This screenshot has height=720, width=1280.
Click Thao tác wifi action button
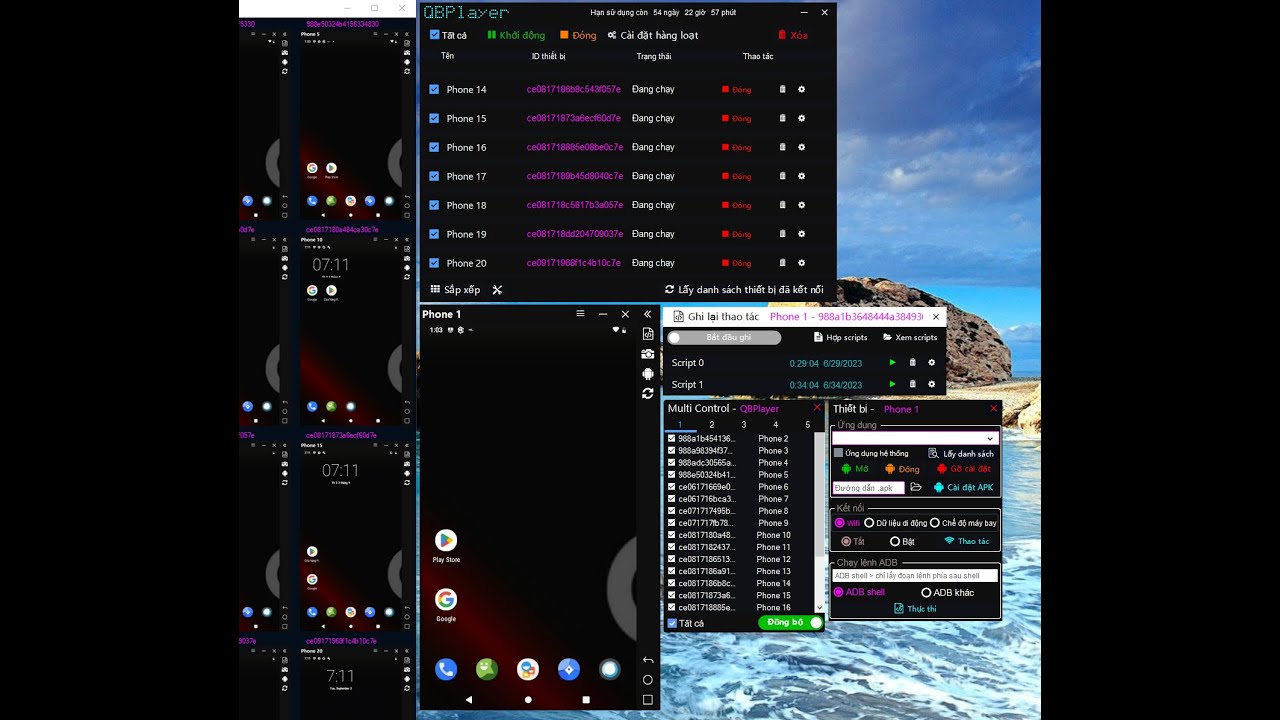967,542
